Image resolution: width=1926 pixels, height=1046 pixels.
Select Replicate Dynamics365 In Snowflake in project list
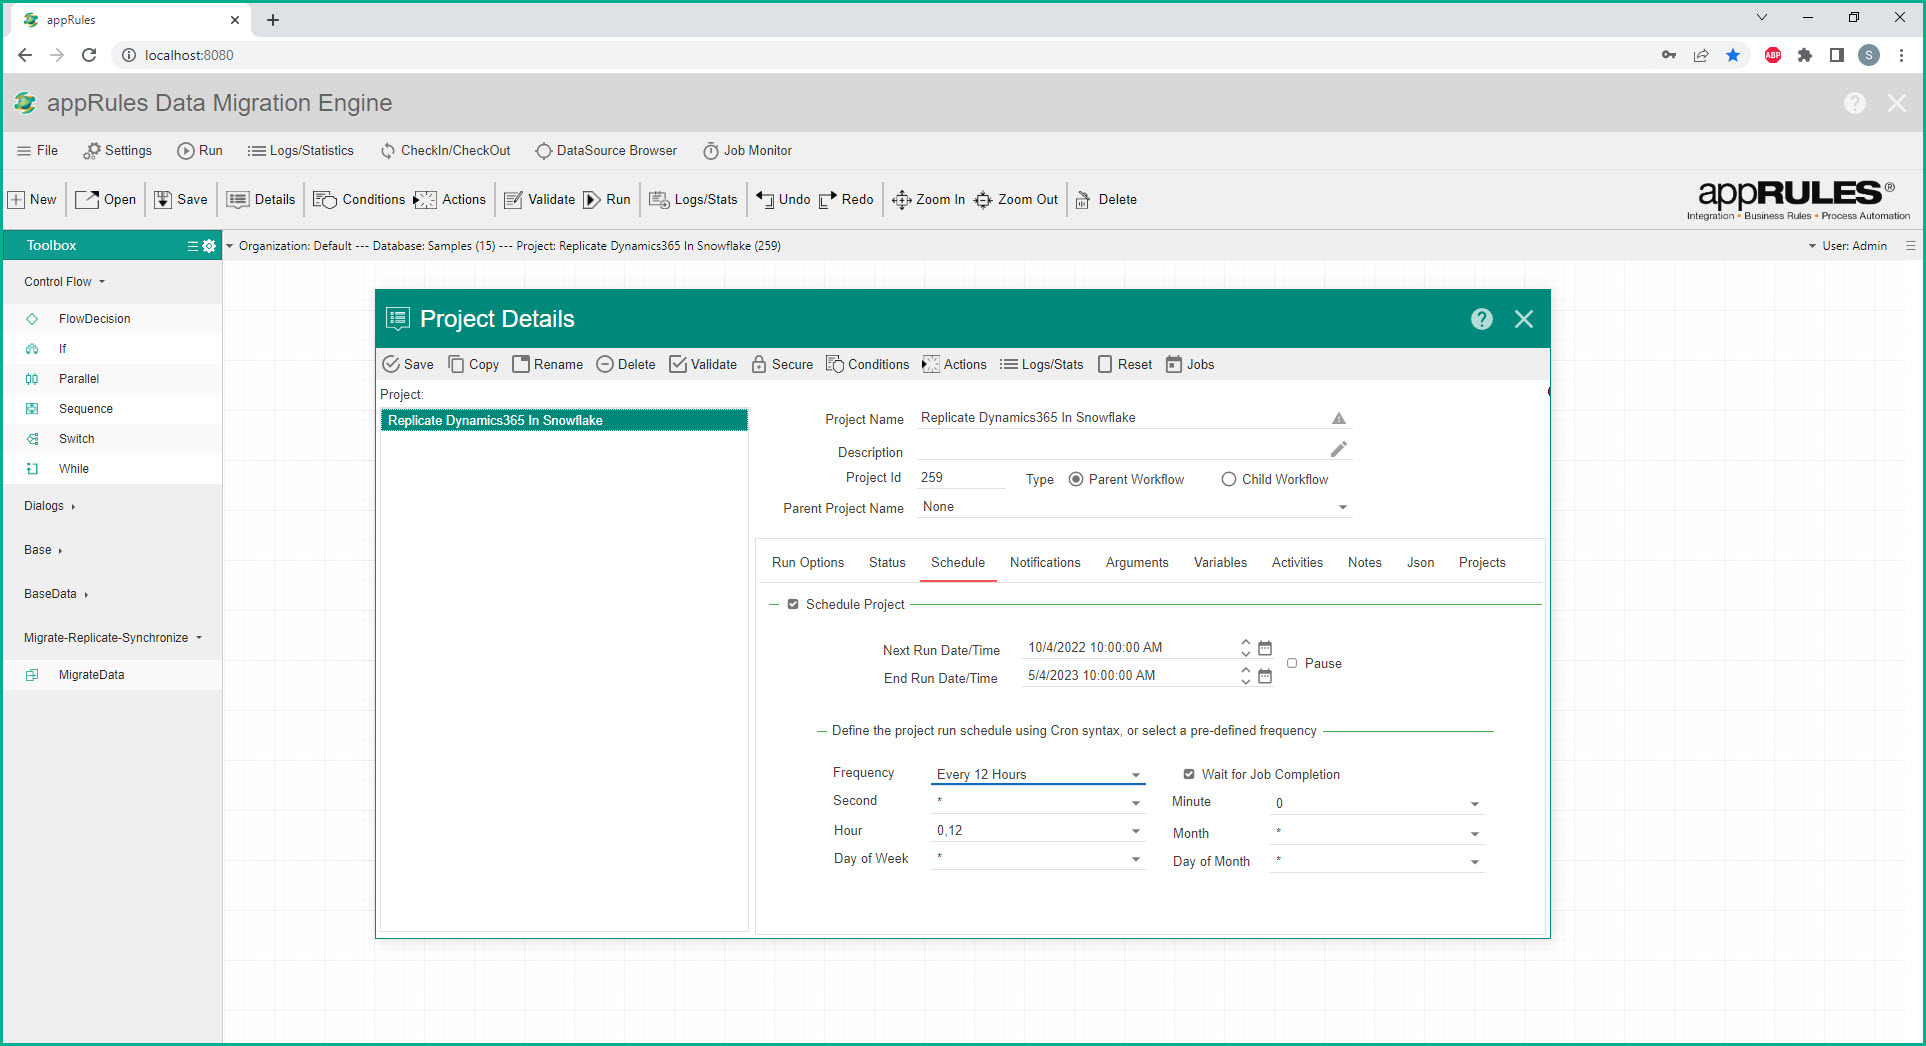coord(564,420)
